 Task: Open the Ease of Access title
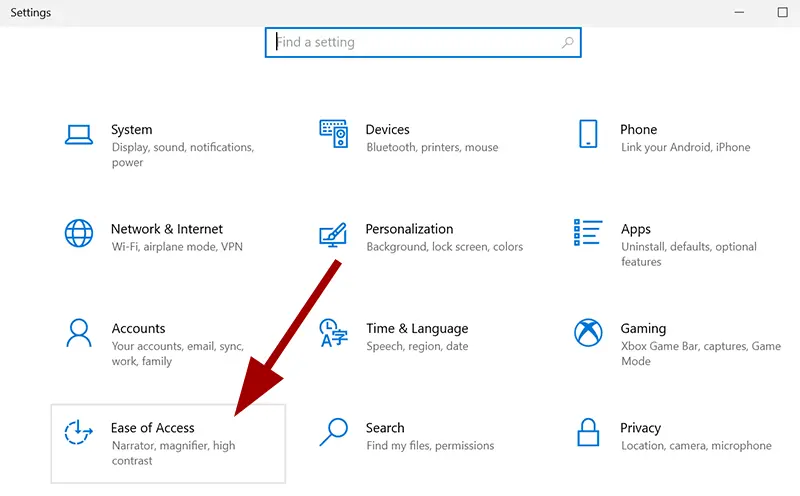tap(153, 428)
